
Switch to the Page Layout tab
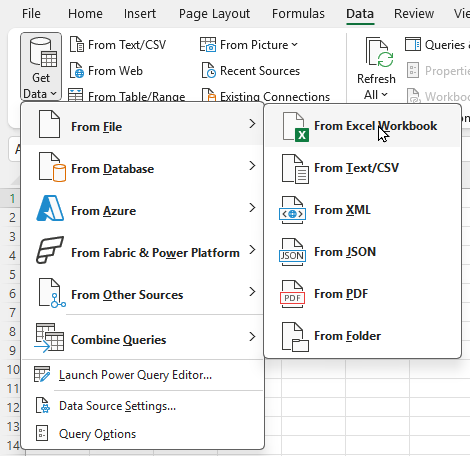point(214,14)
